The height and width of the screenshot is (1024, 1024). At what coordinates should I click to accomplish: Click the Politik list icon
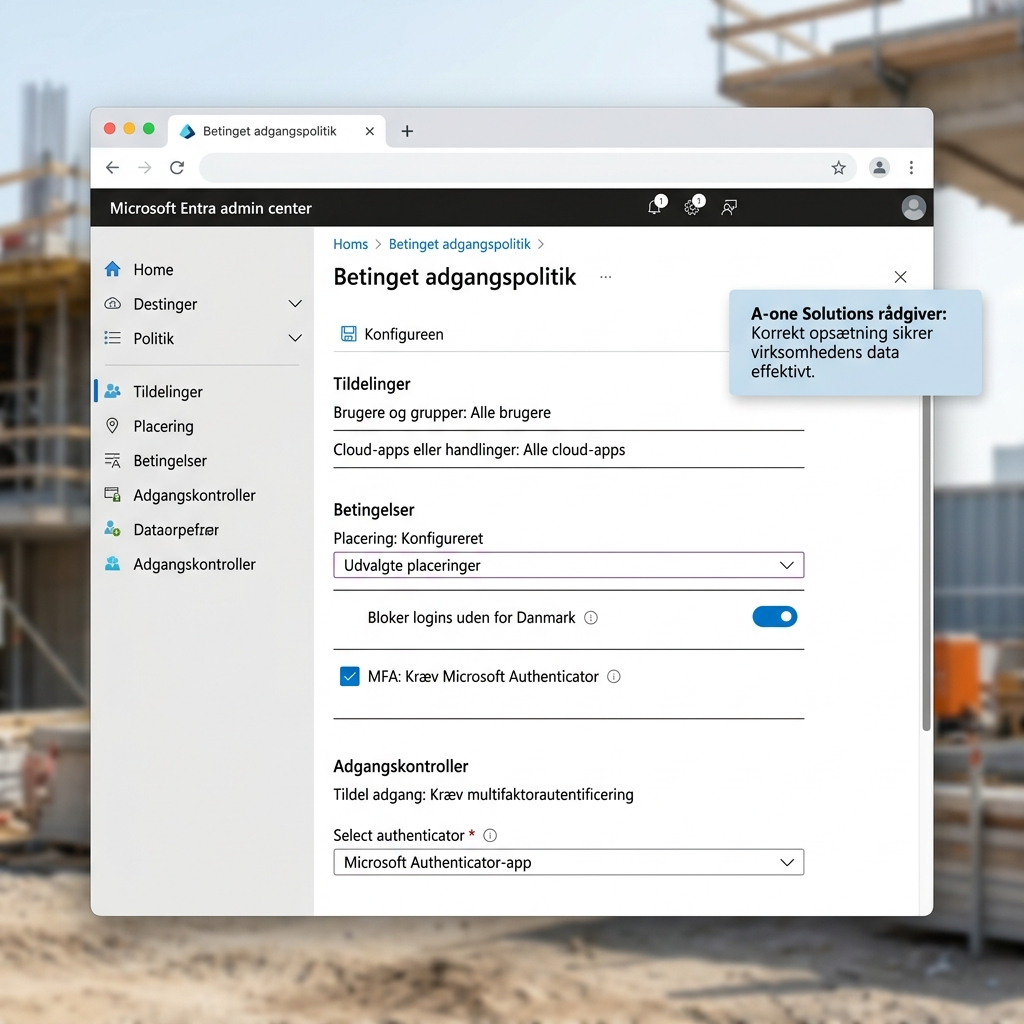[112, 338]
